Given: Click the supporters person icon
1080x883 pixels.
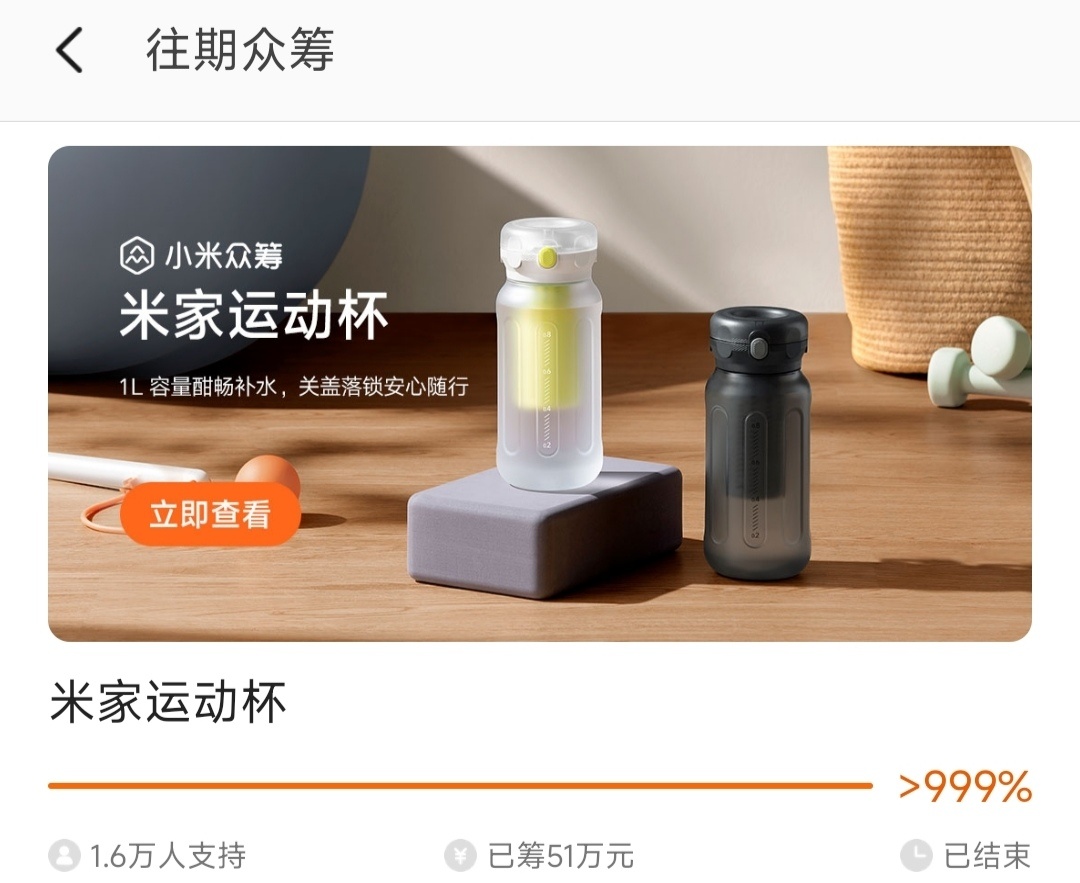Looking at the screenshot, I should tap(64, 855).
